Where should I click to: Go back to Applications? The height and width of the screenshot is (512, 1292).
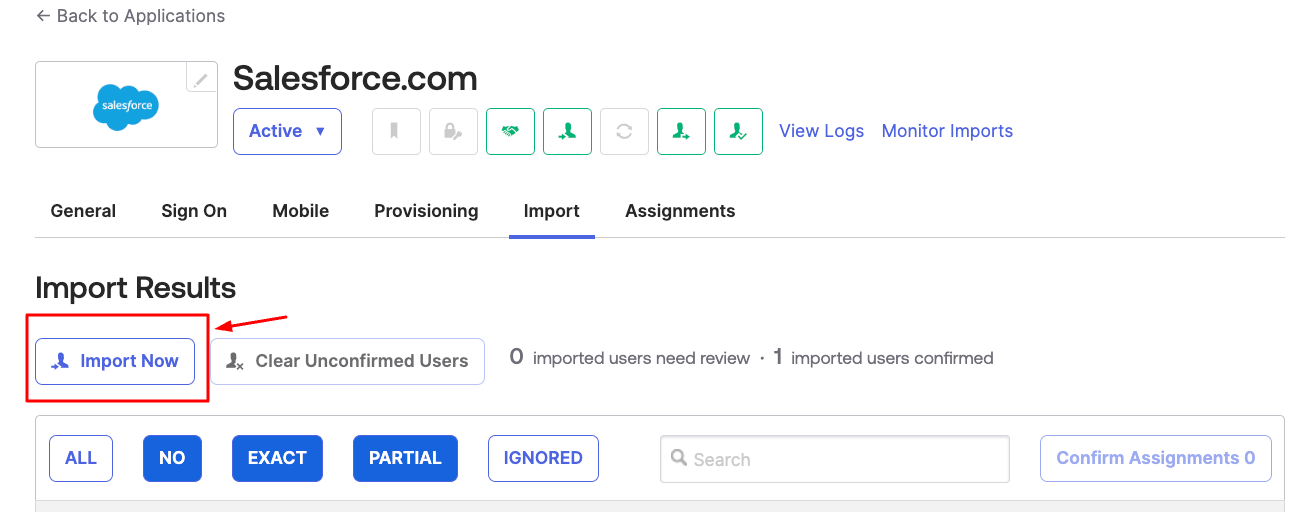tap(130, 16)
